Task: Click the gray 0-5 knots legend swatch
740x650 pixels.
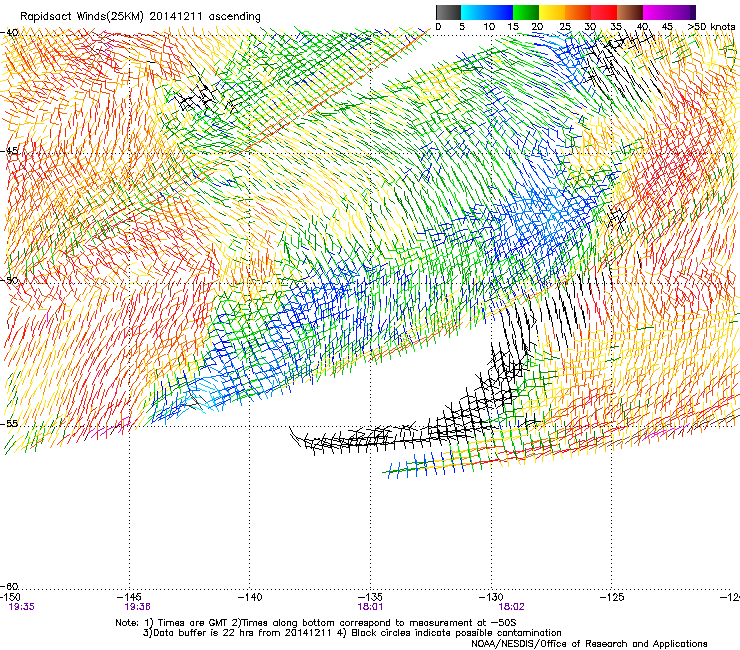Action: [448, 12]
